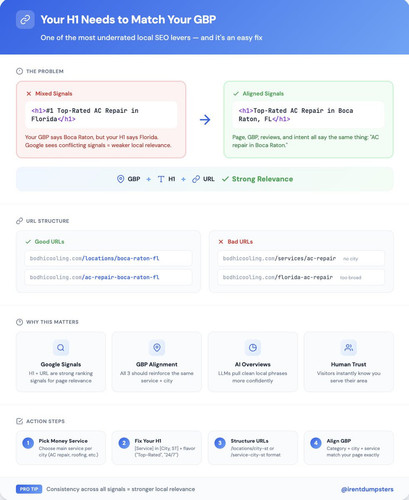Image resolution: width=409 pixels, height=500 pixels.
Task: Click the location pin icon above GBP Alignment
Action: click(157, 348)
